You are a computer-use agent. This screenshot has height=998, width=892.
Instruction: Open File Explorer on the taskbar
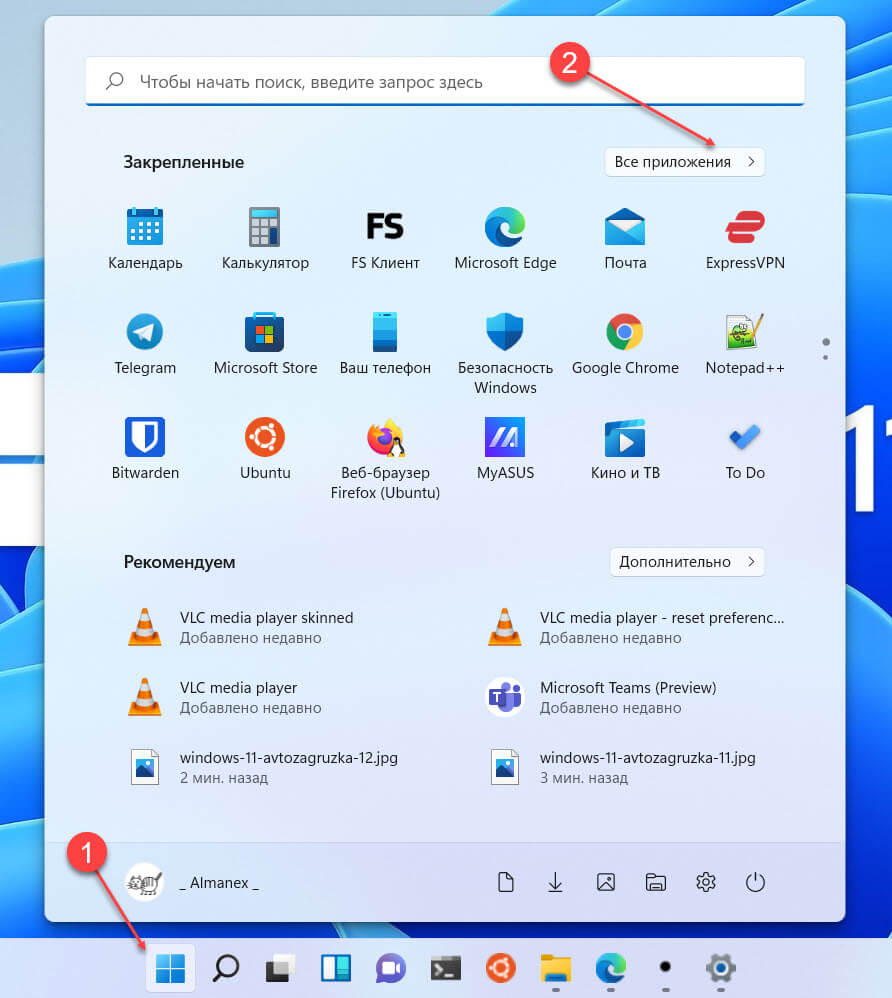[x=556, y=968]
